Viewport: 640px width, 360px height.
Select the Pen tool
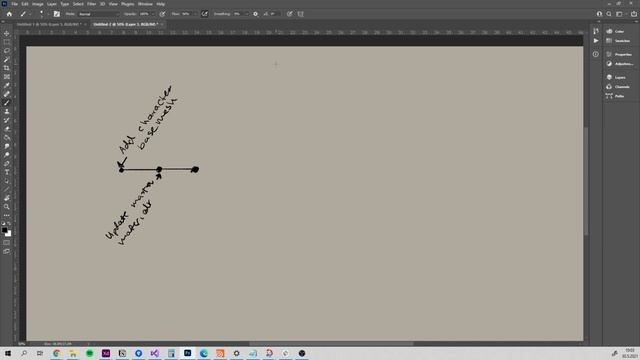pyautogui.click(x=7, y=163)
